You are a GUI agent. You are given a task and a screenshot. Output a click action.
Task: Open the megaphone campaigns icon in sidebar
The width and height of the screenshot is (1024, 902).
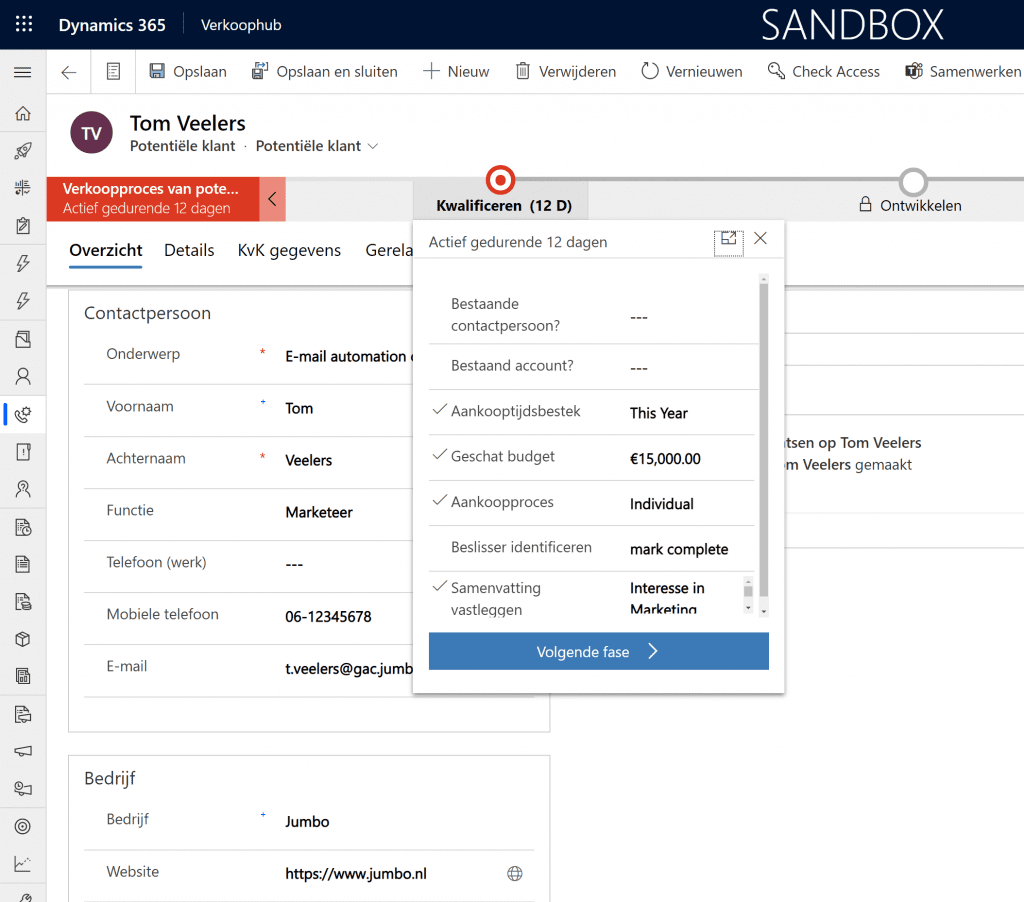23,751
